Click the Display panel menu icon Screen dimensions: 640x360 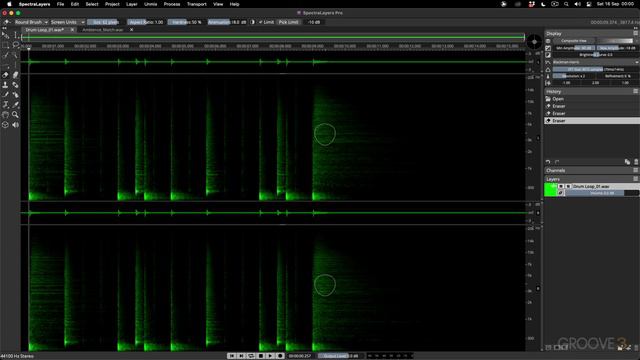636,33
